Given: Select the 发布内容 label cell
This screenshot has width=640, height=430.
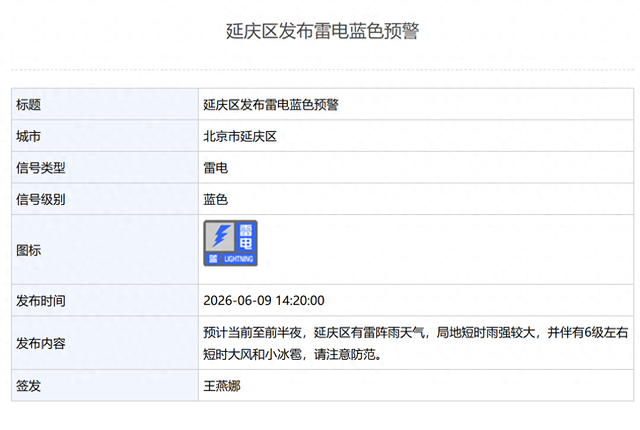Looking at the screenshot, I should point(105,343).
